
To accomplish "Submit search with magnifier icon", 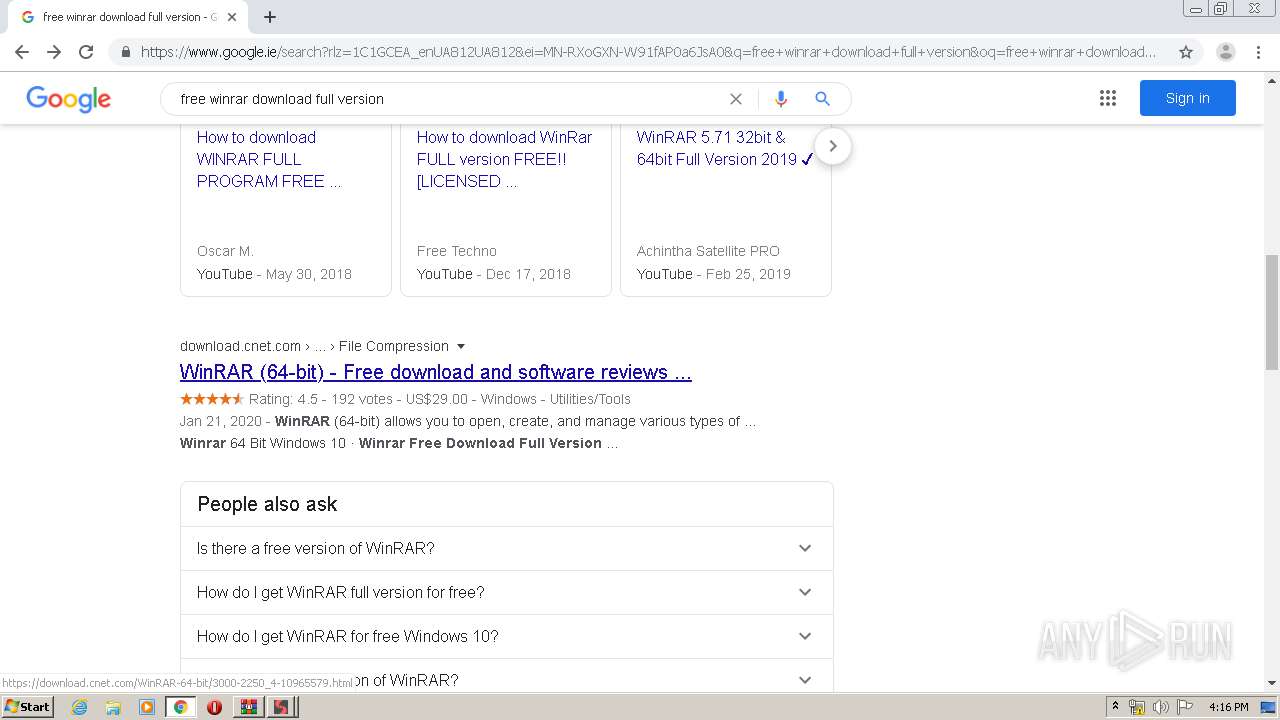I will (822, 99).
